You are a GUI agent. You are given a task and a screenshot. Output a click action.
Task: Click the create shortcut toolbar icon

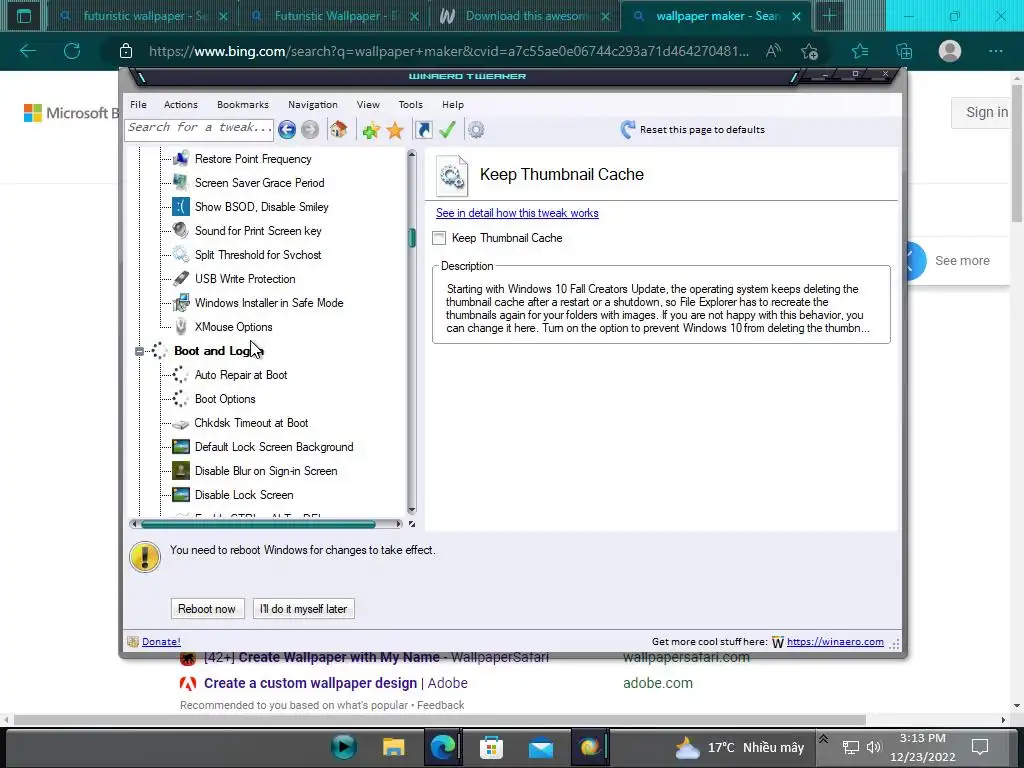coord(423,129)
